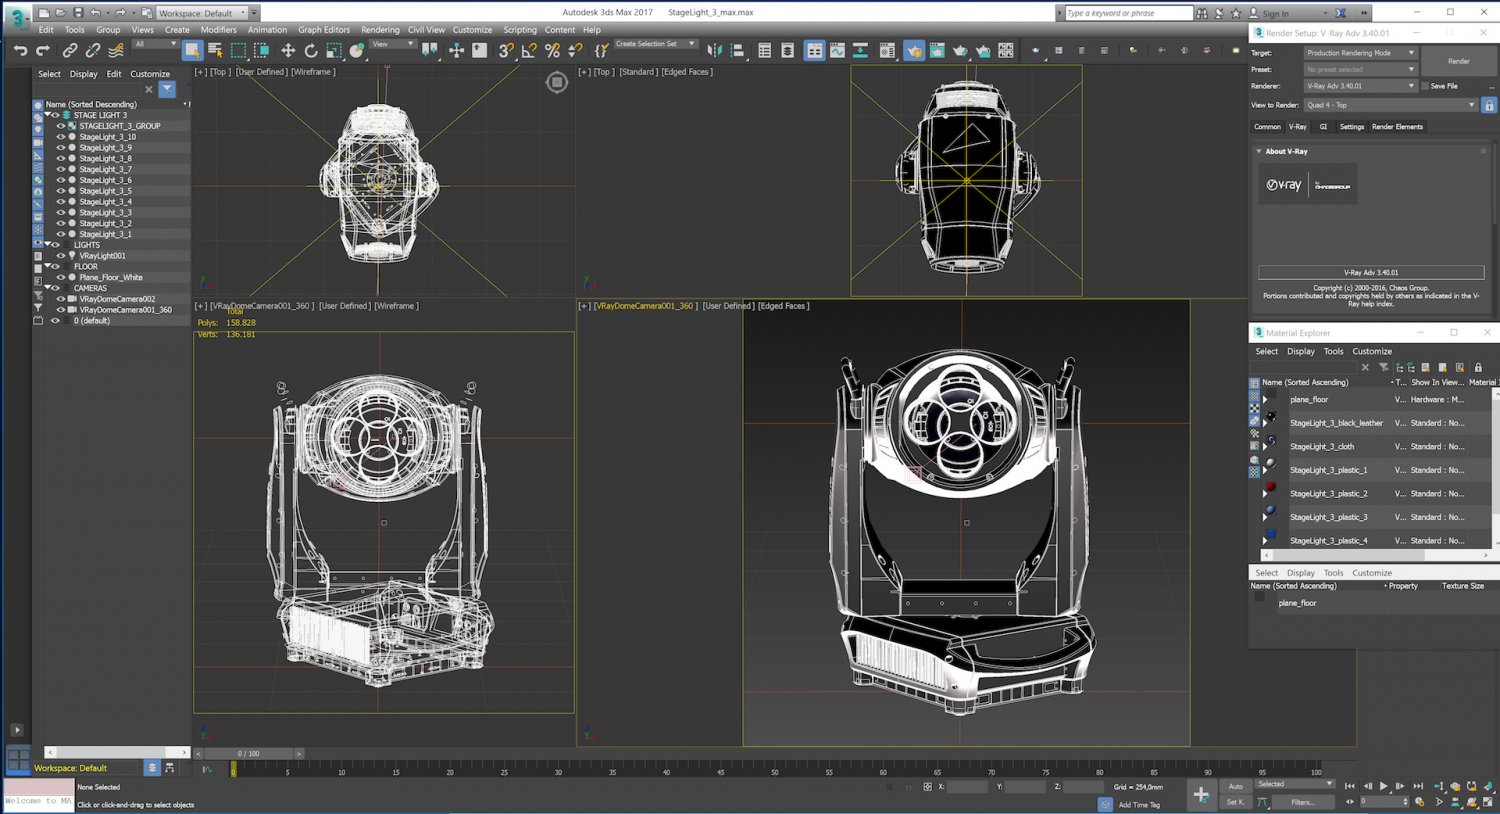Viewport: 1500px width, 814px height.
Task: Click V-Ray Adv 3.40.01 version button
Action: (1371, 272)
